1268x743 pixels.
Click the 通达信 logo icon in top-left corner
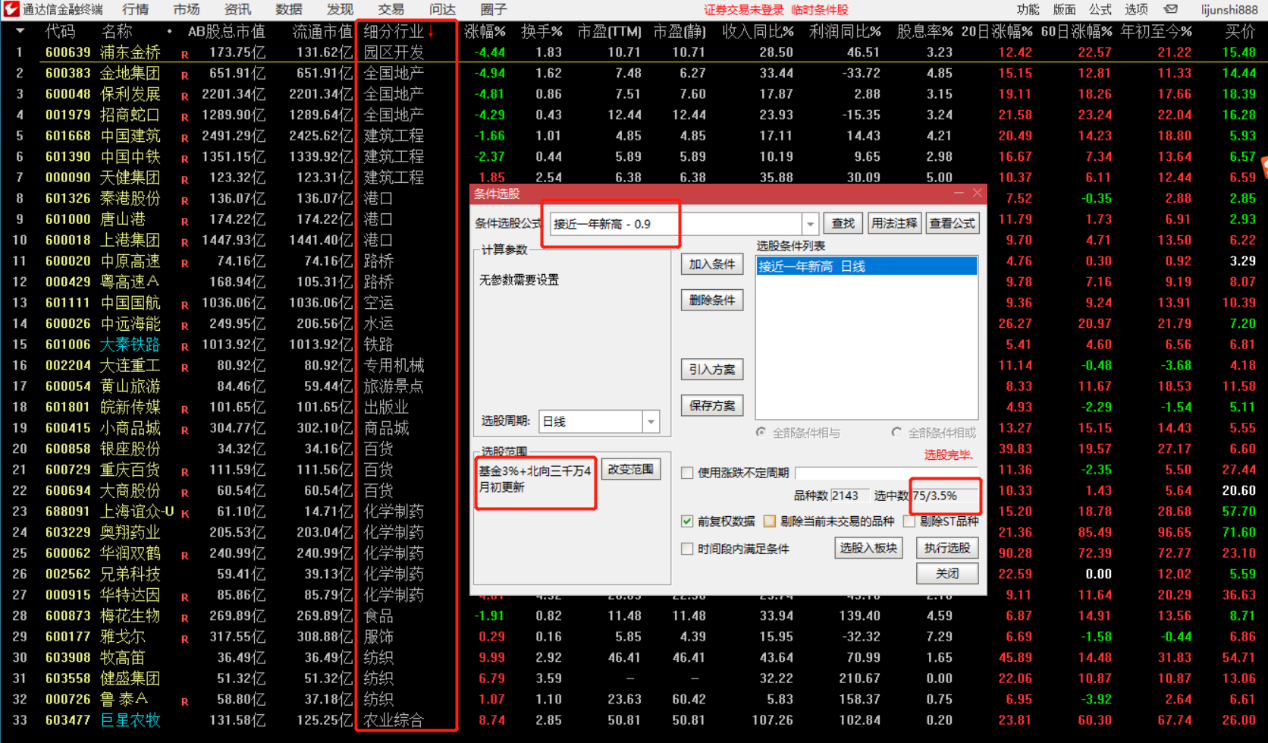(x=10, y=9)
